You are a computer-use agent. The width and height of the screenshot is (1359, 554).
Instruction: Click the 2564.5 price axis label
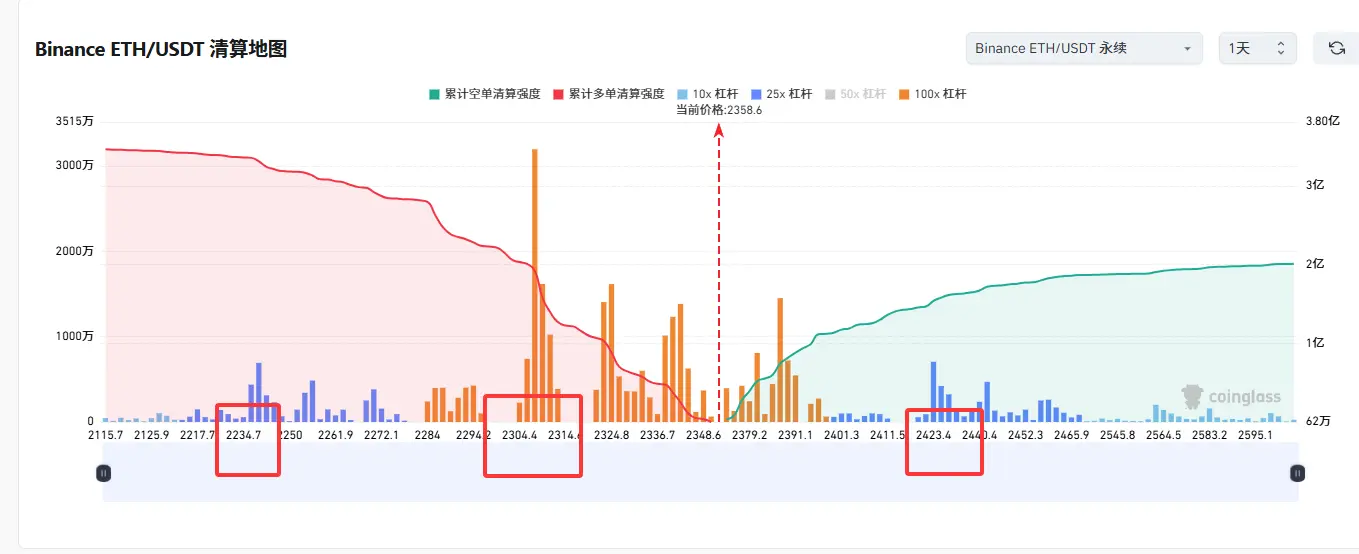point(1163,435)
